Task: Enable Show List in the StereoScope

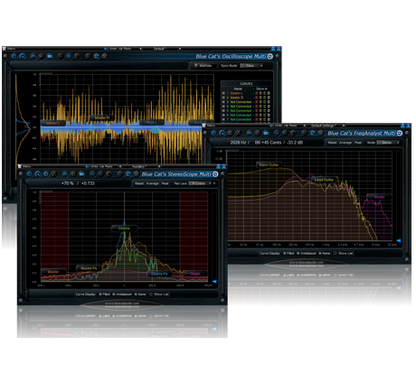Action: tap(151, 294)
